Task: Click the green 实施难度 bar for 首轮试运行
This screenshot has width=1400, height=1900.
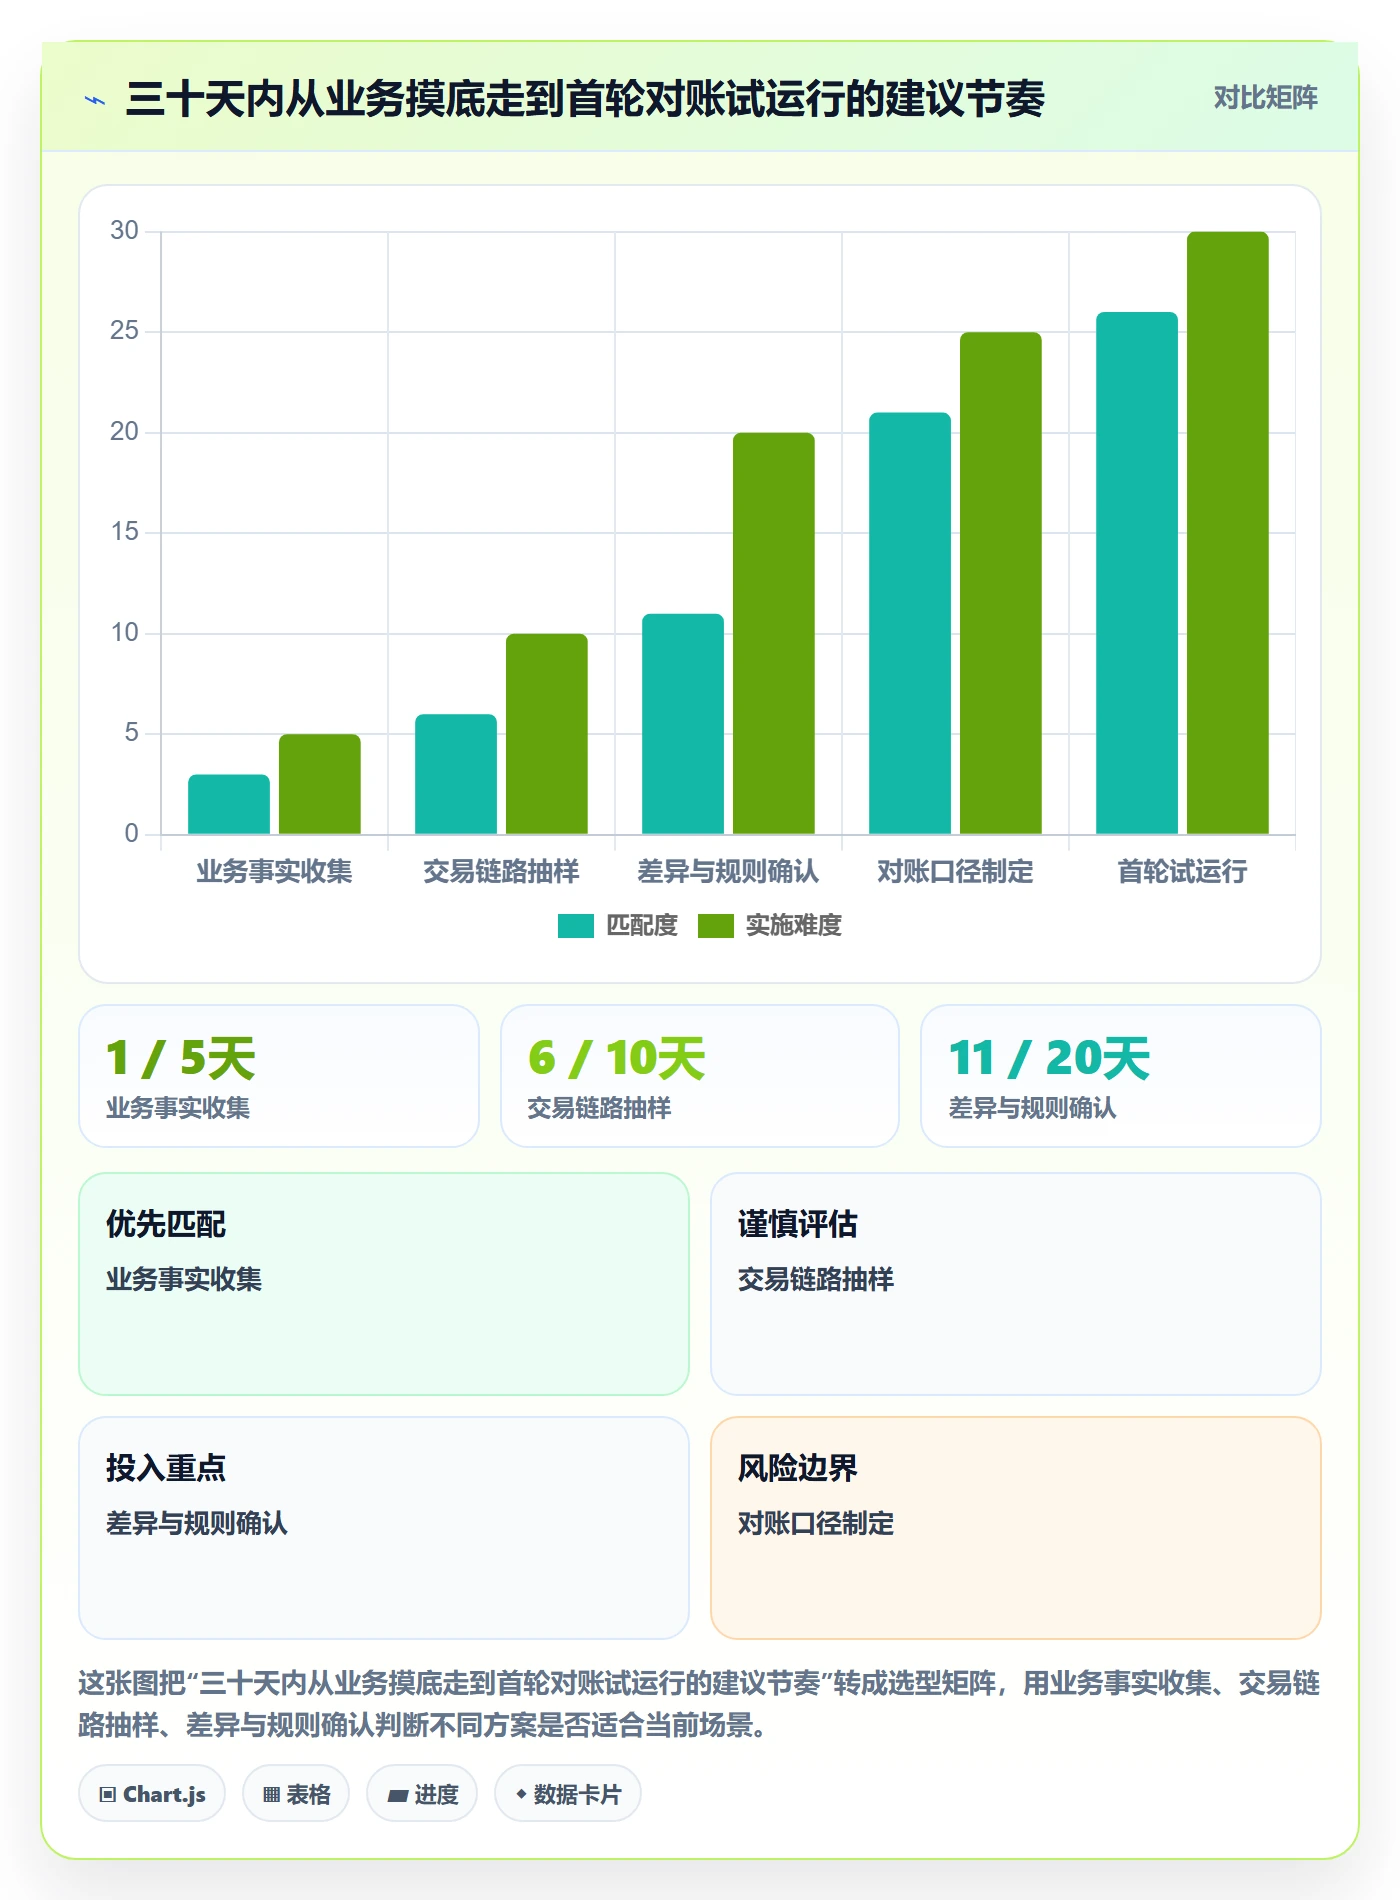Action: pyautogui.click(x=1228, y=533)
